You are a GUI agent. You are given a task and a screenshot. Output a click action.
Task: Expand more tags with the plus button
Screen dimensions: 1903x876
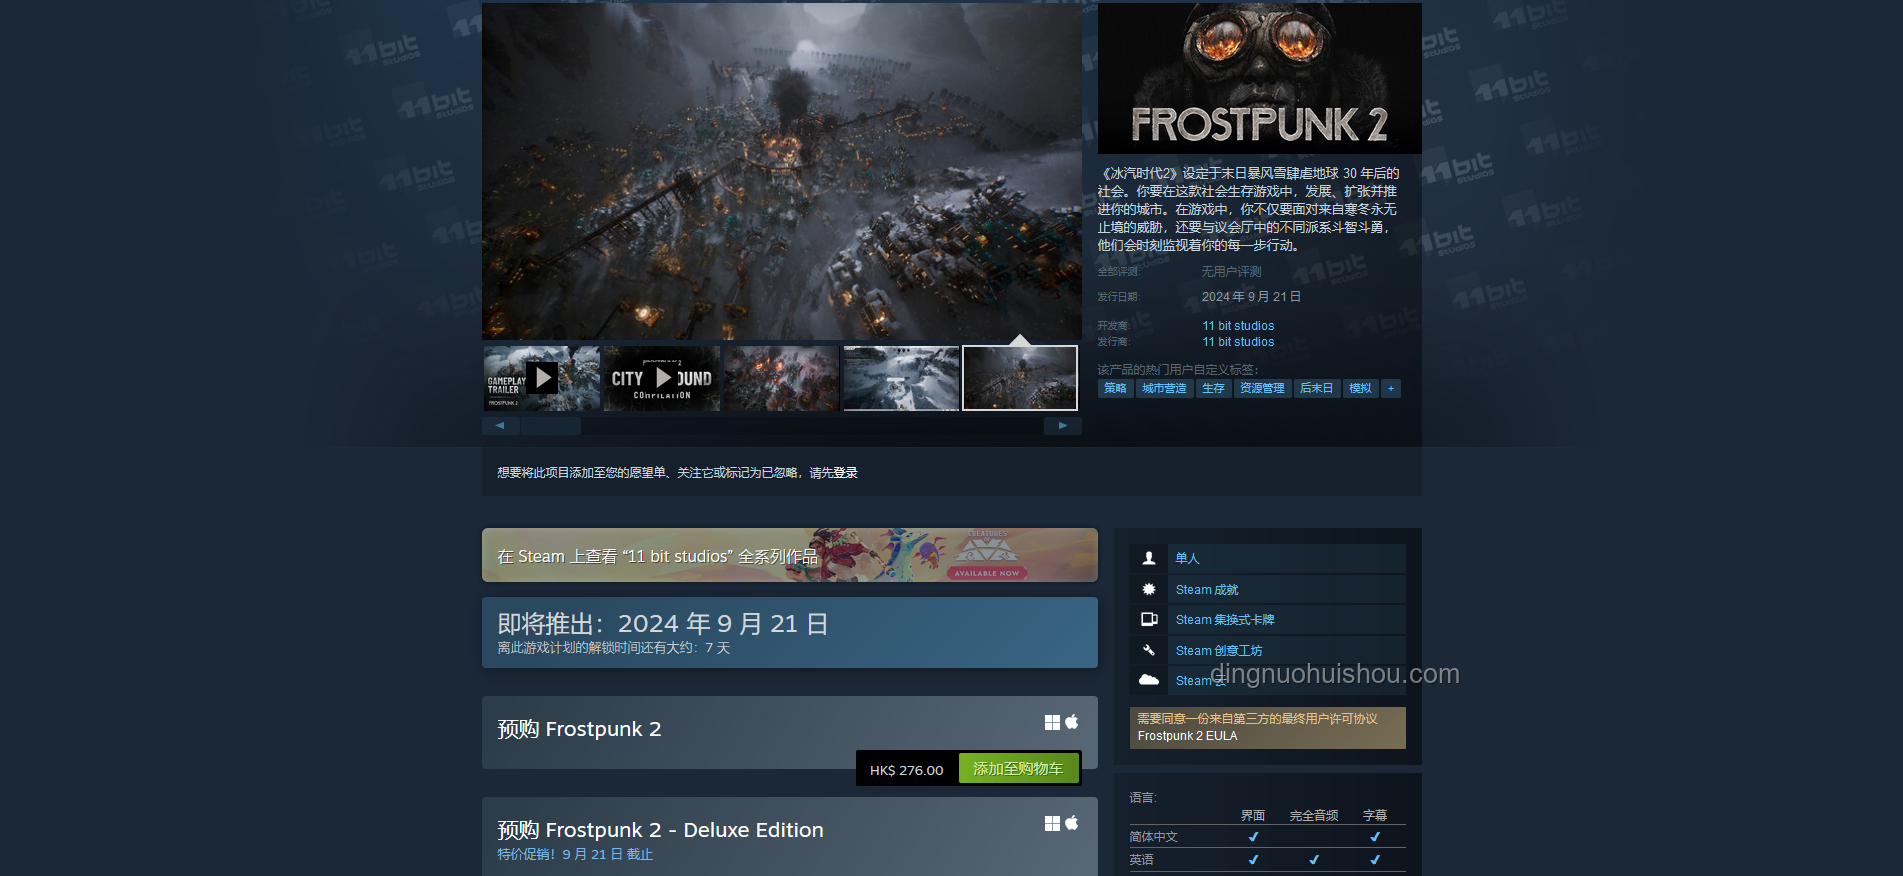click(1390, 388)
